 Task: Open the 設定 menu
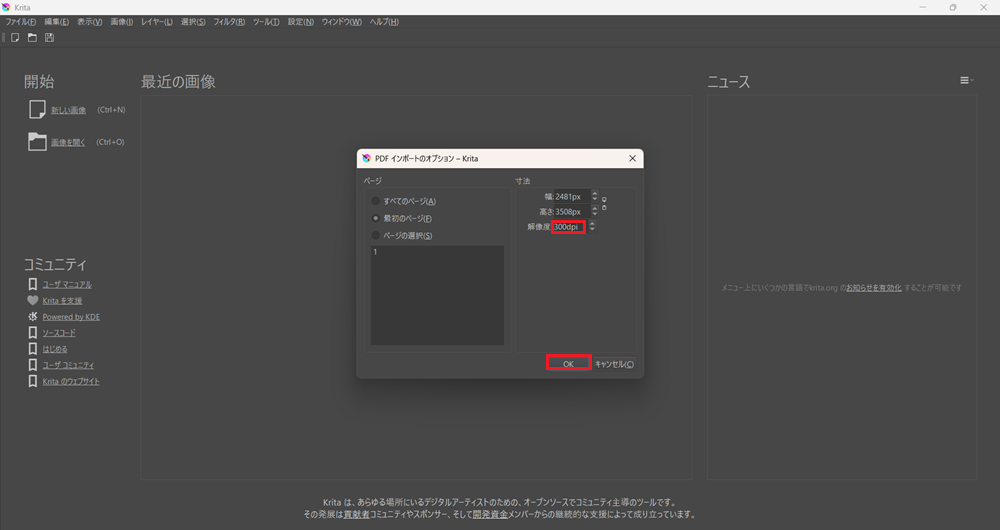click(x=300, y=22)
